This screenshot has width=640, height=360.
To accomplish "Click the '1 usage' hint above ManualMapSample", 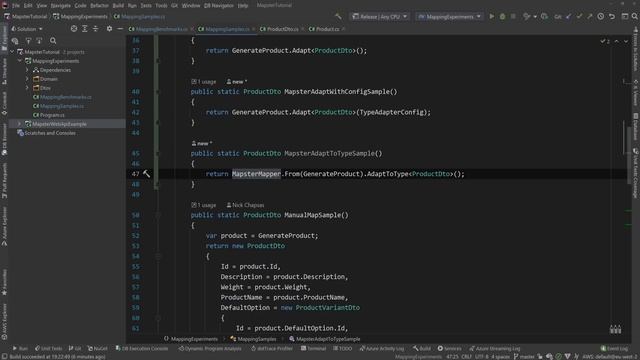I will pyautogui.click(x=204, y=205).
